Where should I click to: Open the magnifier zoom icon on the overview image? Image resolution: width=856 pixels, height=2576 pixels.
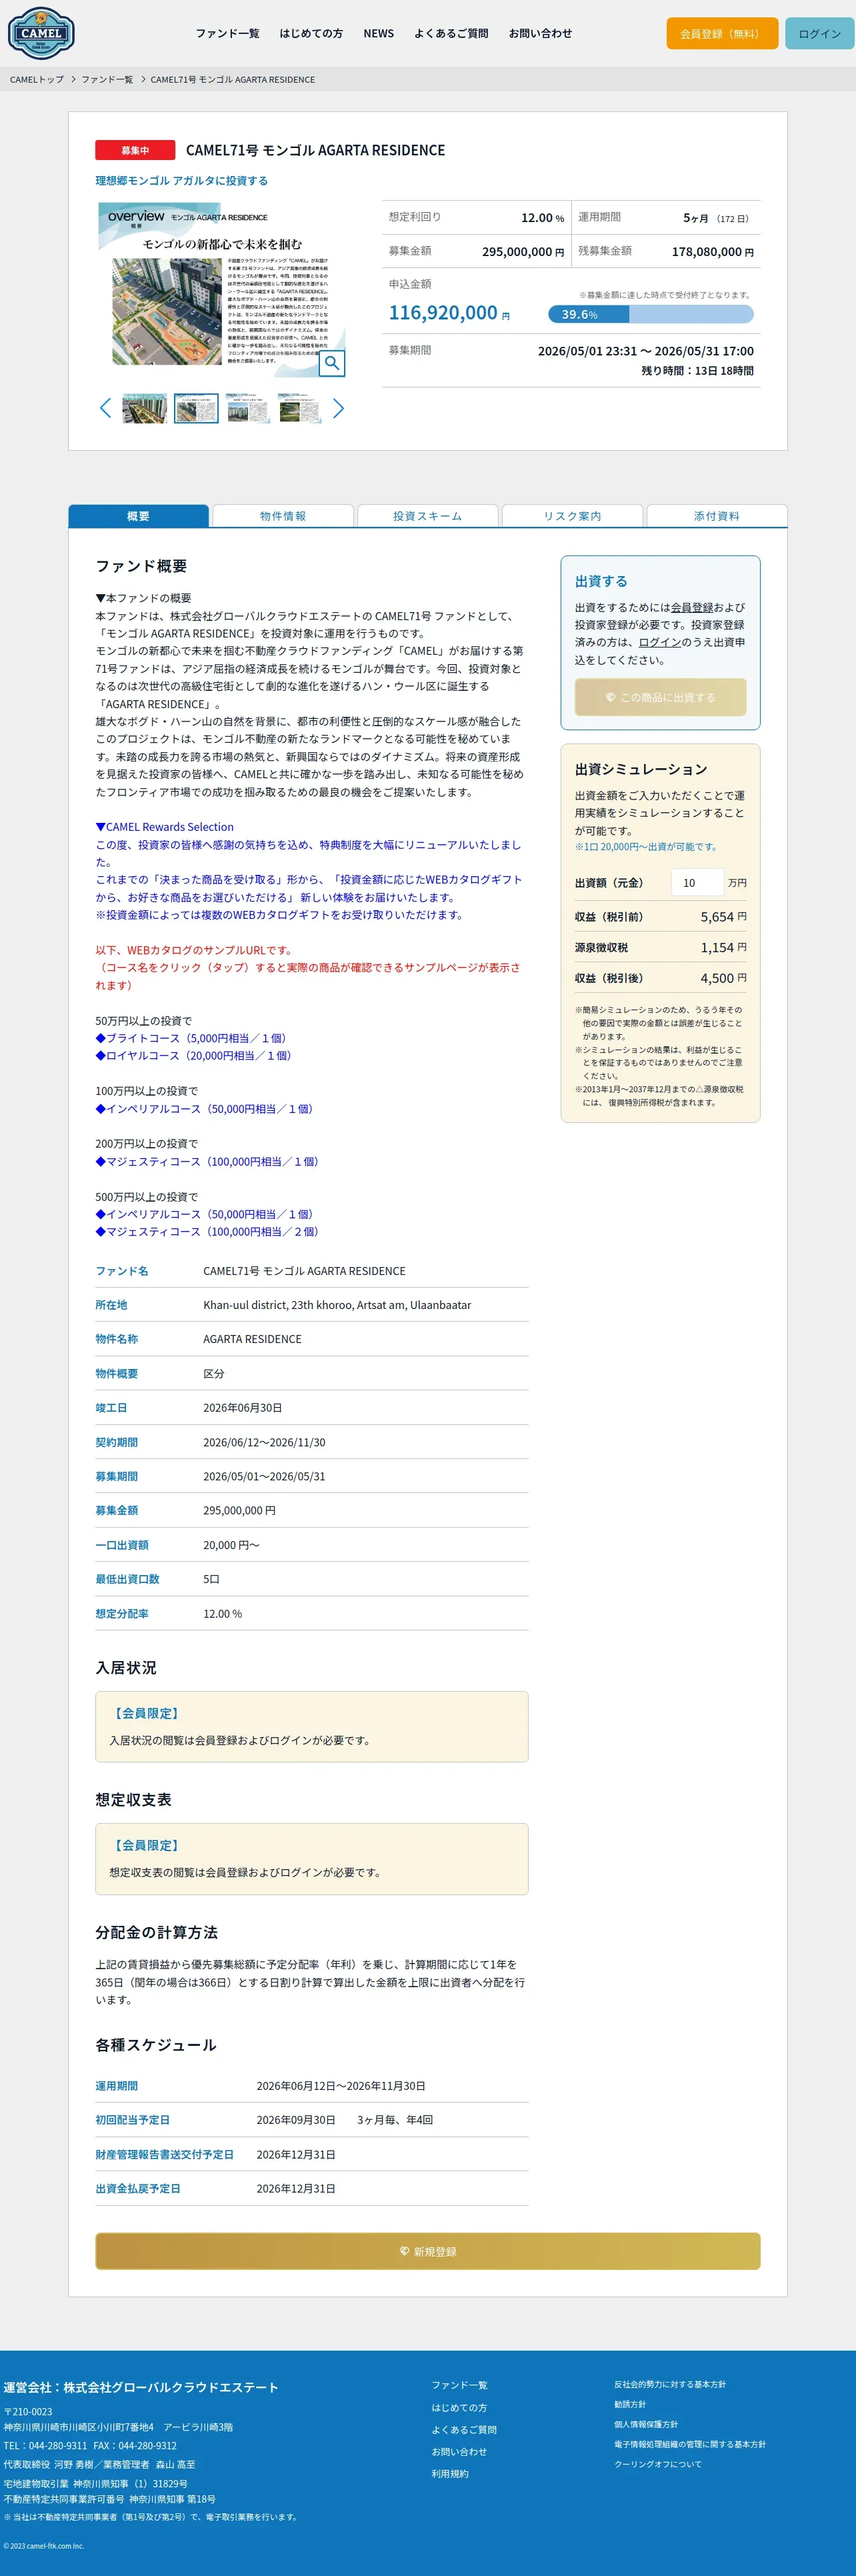[332, 363]
